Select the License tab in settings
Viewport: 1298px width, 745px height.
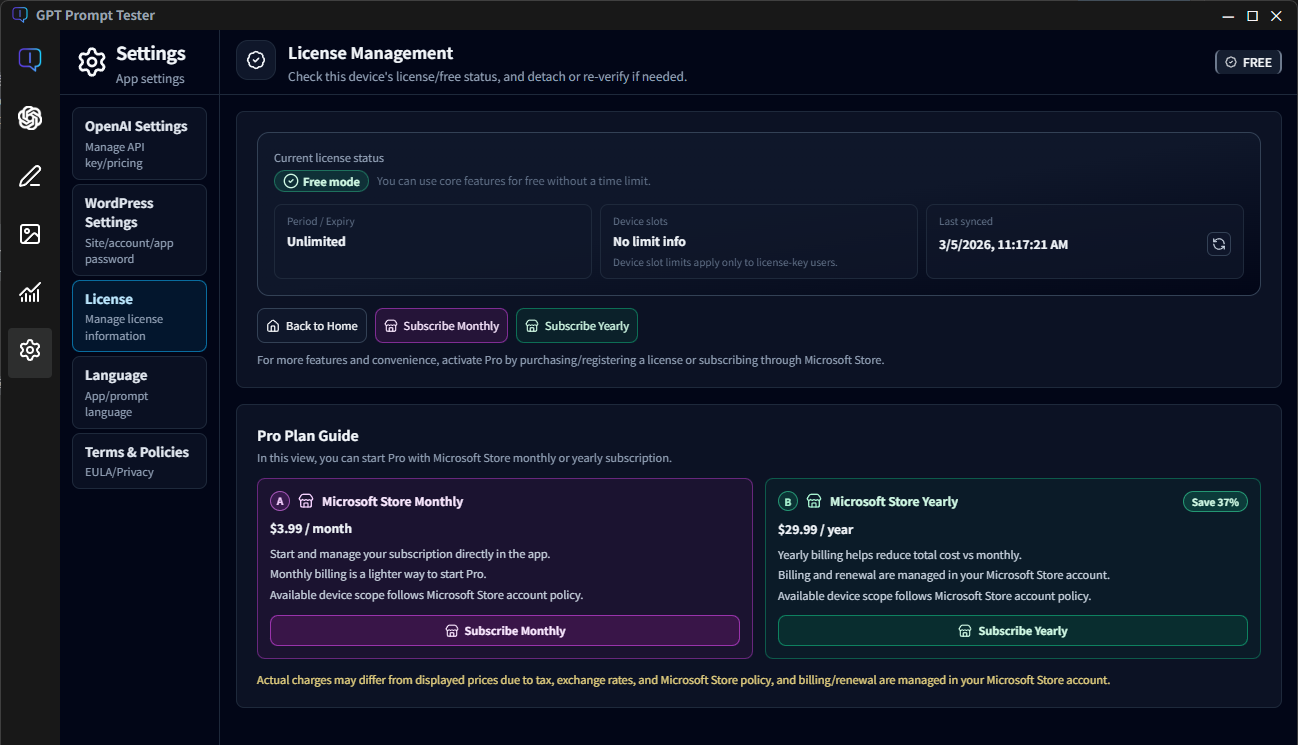pyautogui.click(x=139, y=315)
